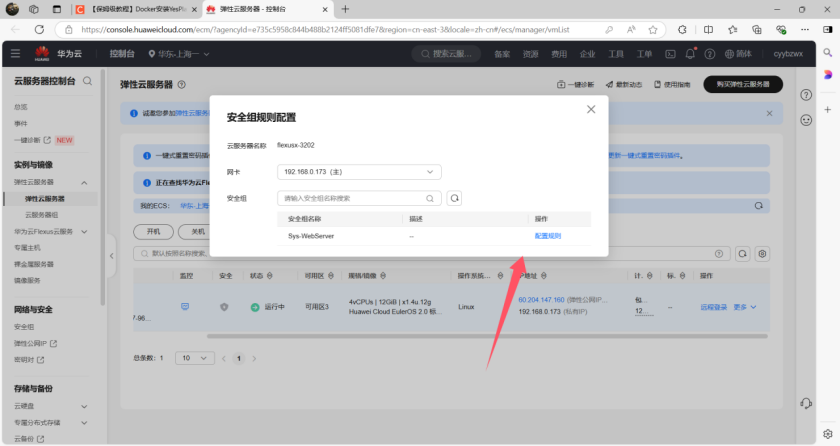Open the monitoring icon for the server row
Viewport: 840px width, 446px height.
click(x=185, y=307)
